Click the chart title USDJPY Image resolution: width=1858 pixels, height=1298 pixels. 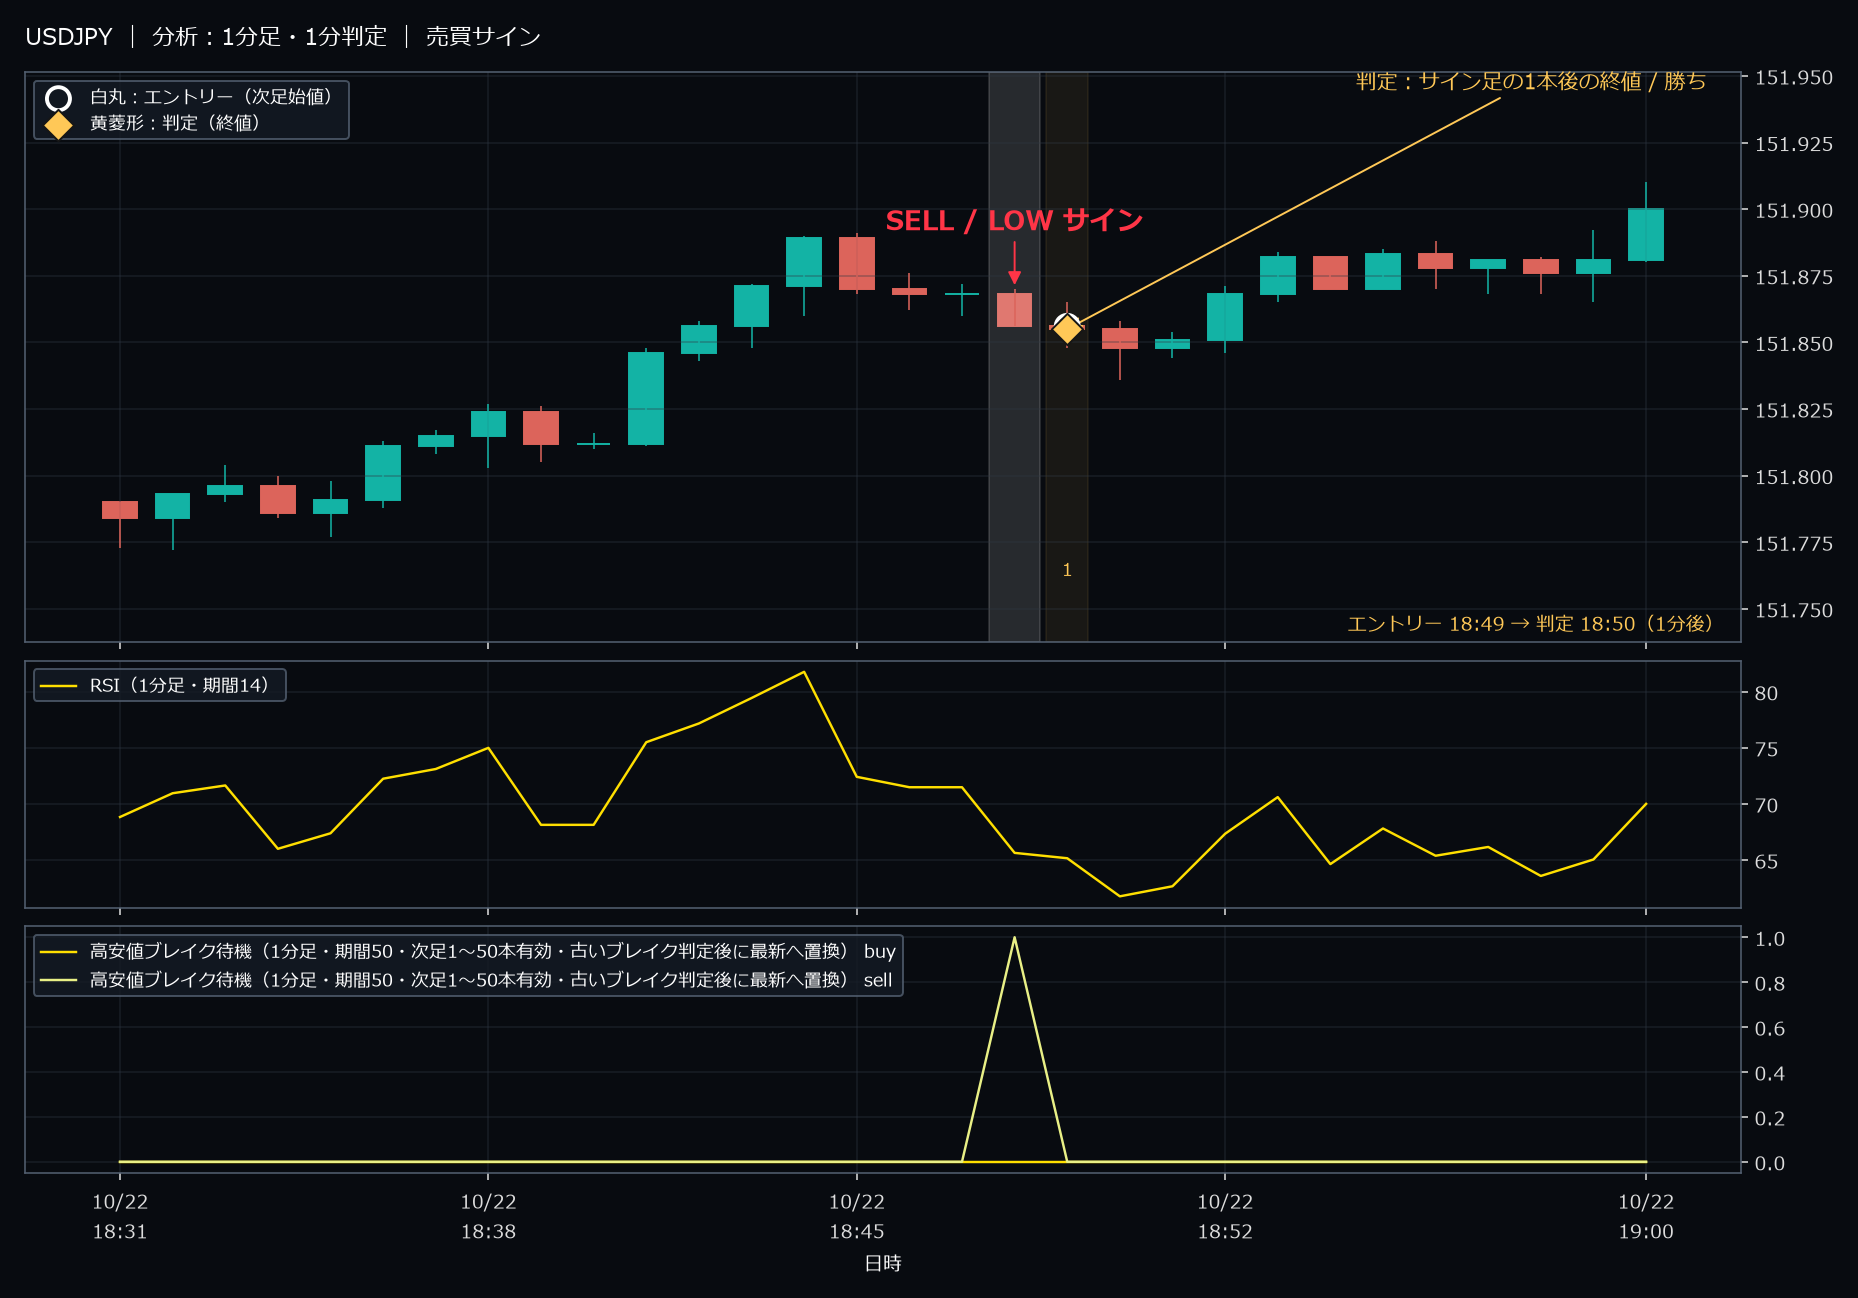tap(69, 37)
